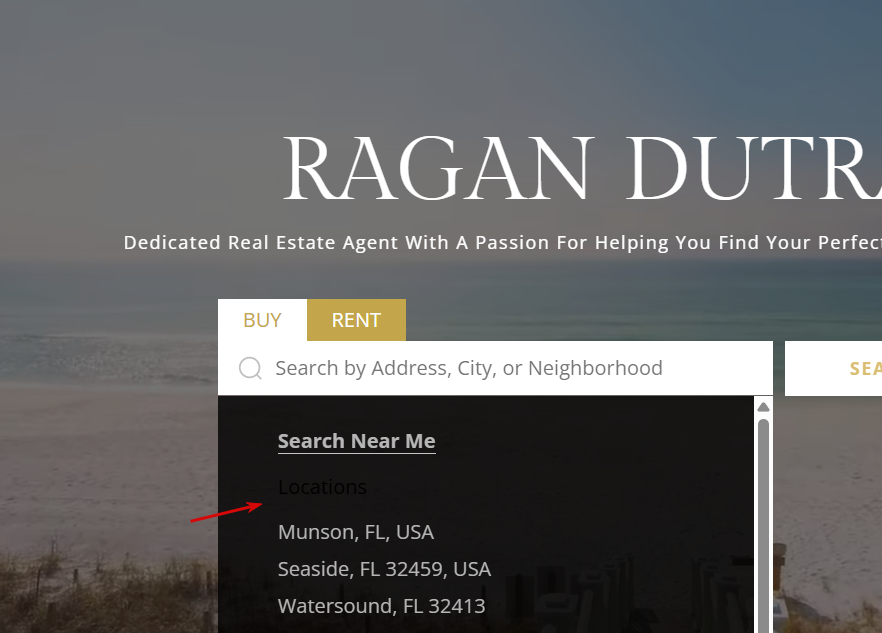Switch to the BUY tab
This screenshot has height=633, width=882.
pyautogui.click(x=262, y=320)
